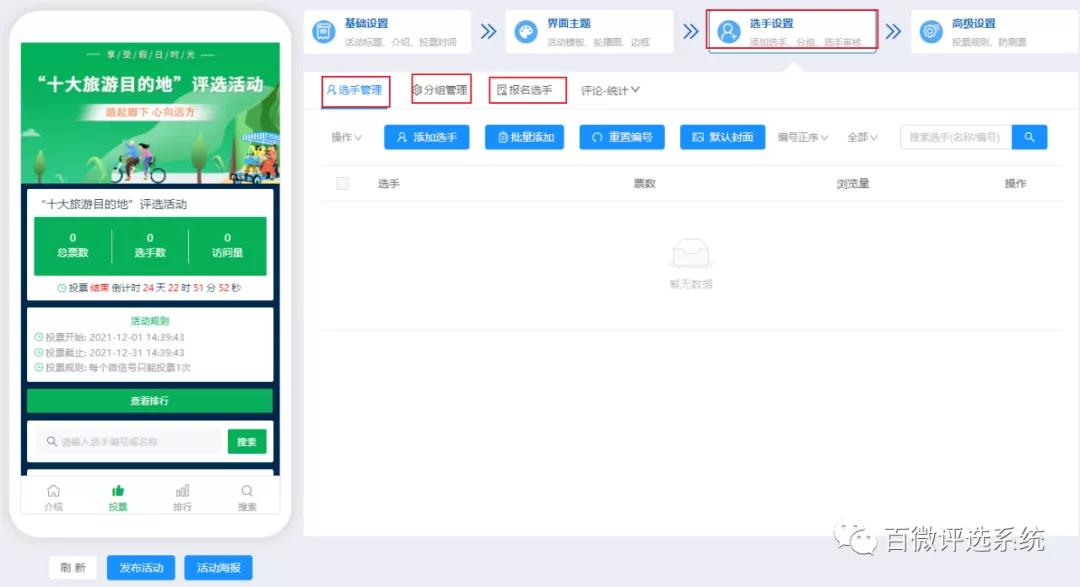Open the 操作 dropdown
The image size is (1080, 587).
coord(345,136)
